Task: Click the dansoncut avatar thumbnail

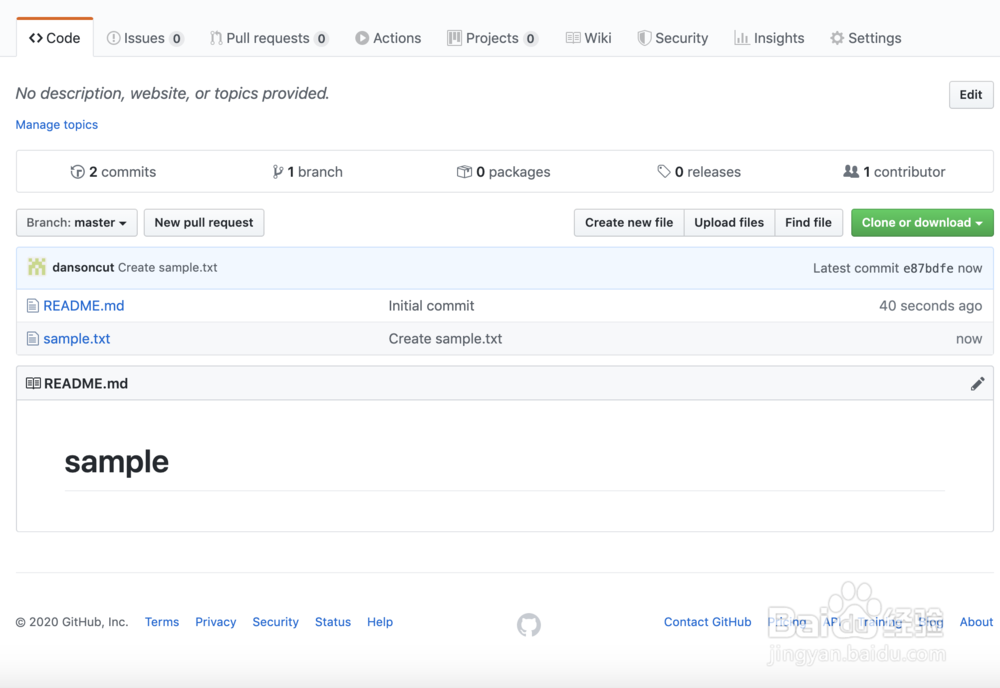Action: [37, 267]
